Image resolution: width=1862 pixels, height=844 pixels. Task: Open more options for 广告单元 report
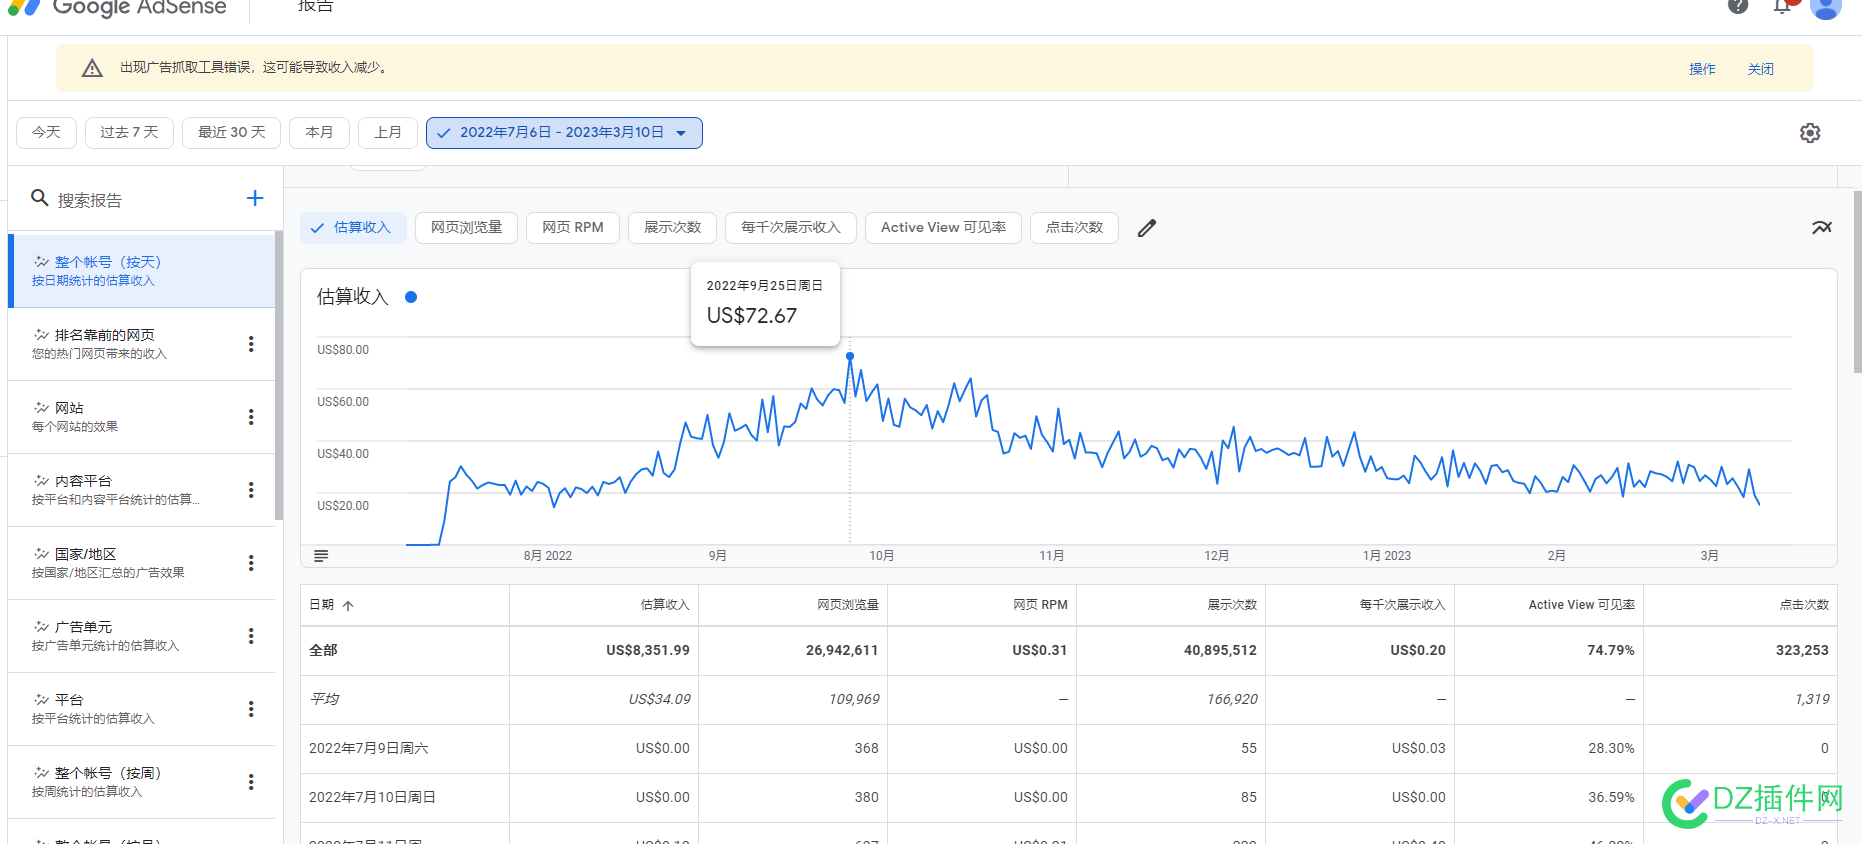[251, 636]
